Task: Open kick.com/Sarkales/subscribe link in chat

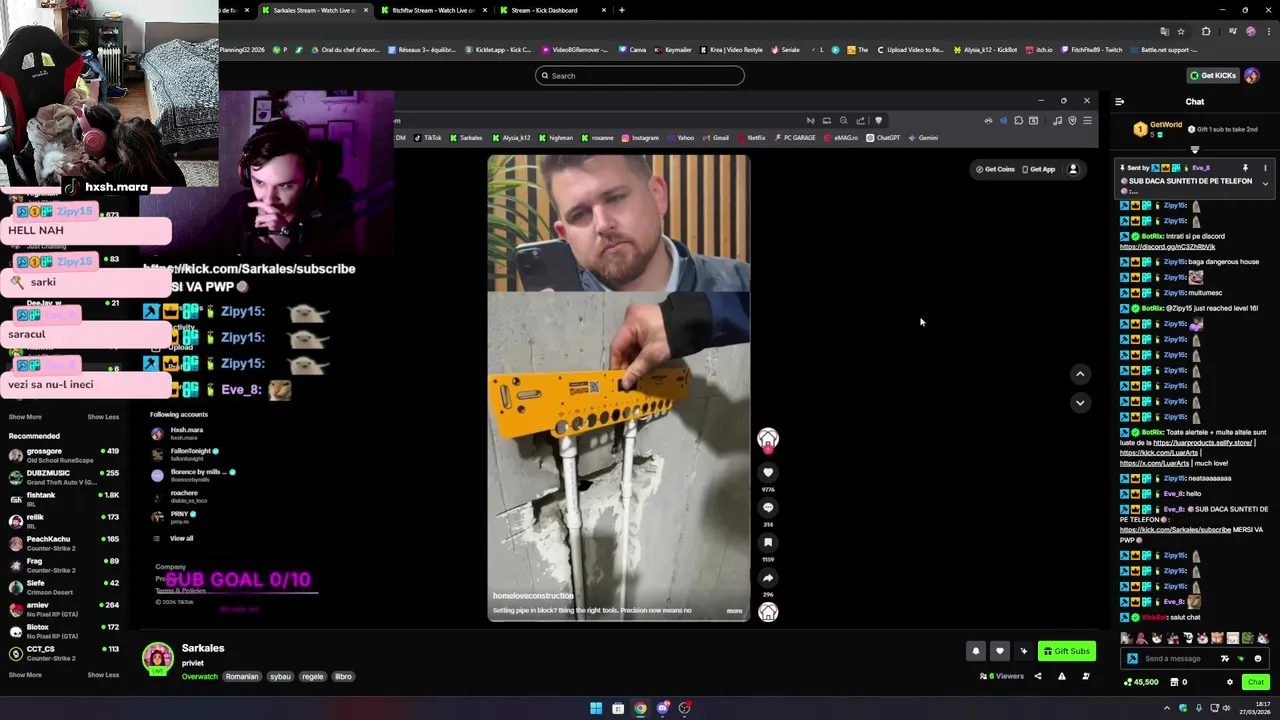Action: click(1175, 529)
